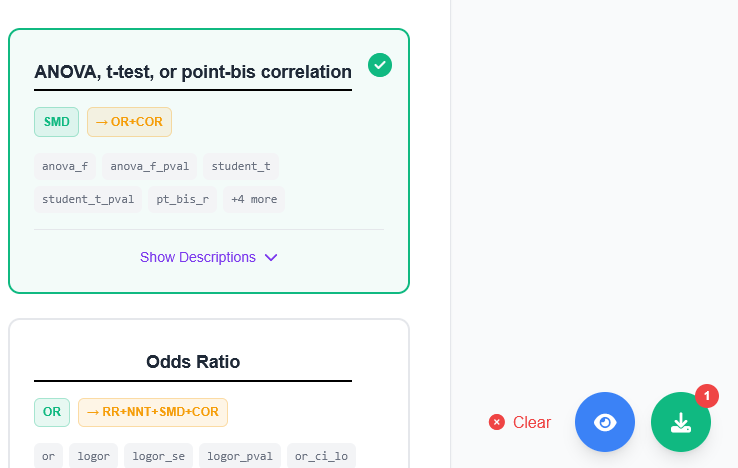Click the student_t_pval field tag

pyautogui.click(x=88, y=199)
